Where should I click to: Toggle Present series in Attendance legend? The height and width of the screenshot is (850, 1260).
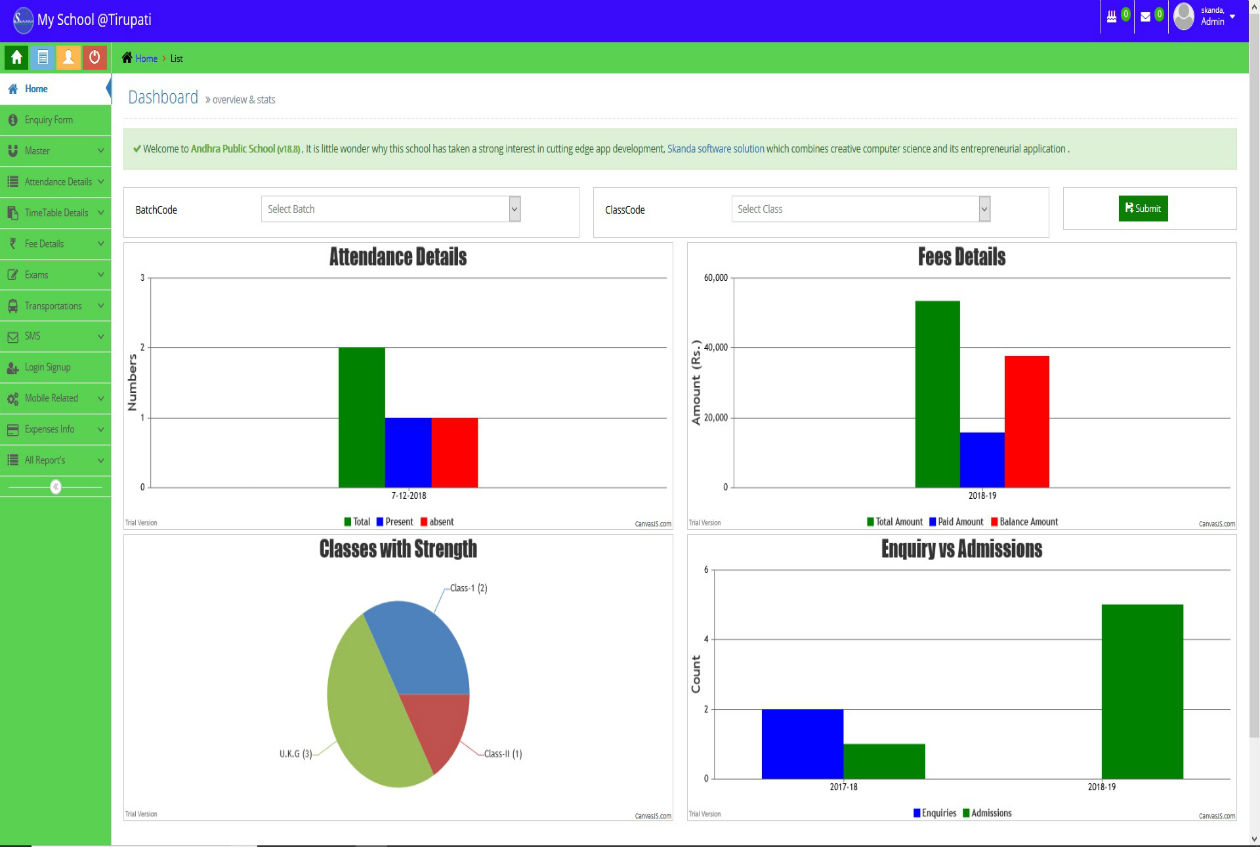[x=394, y=522]
